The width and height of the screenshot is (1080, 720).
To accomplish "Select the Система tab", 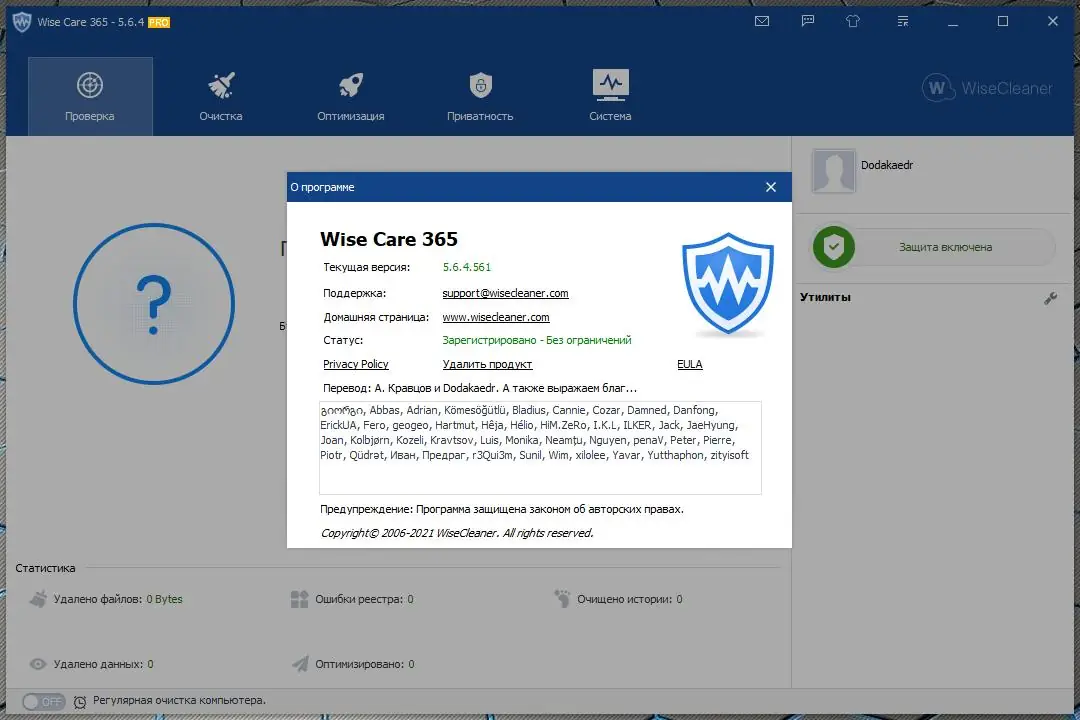I will 610,95.
